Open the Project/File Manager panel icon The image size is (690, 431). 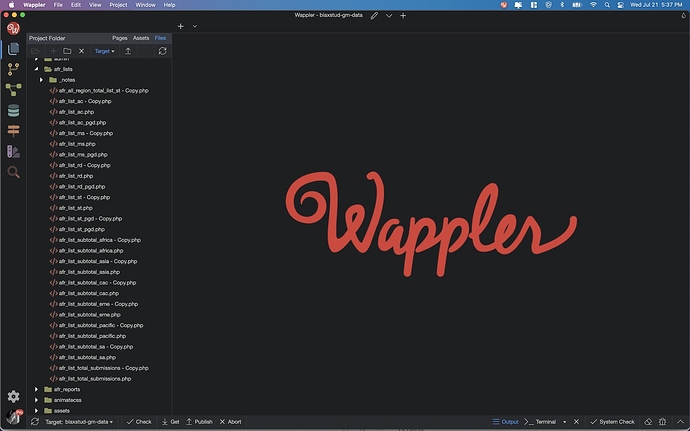(13, 48)
